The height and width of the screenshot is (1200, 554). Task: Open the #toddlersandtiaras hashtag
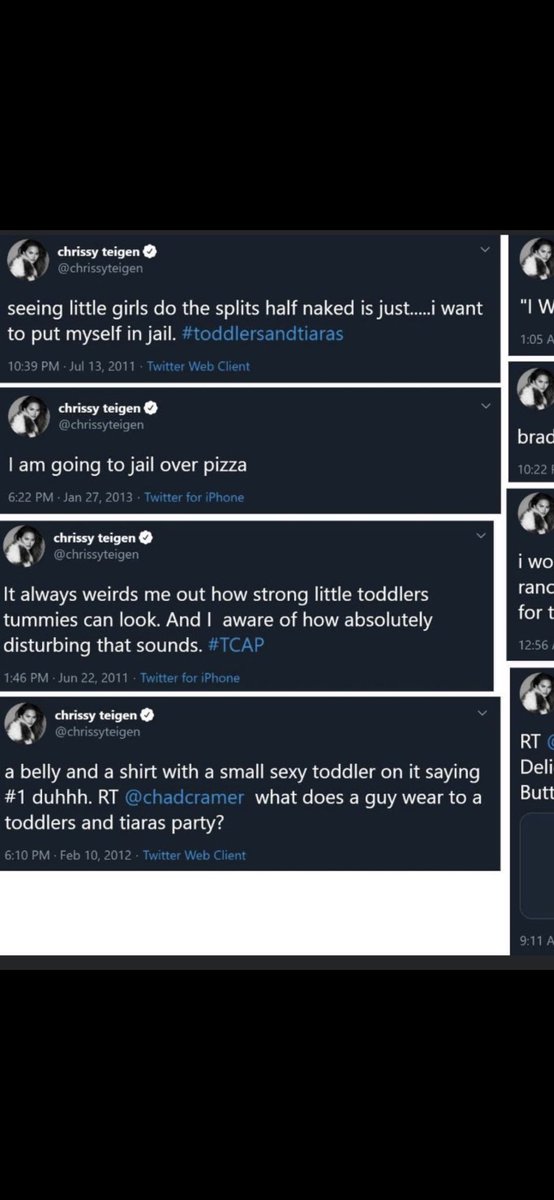[x=263, y=334]
